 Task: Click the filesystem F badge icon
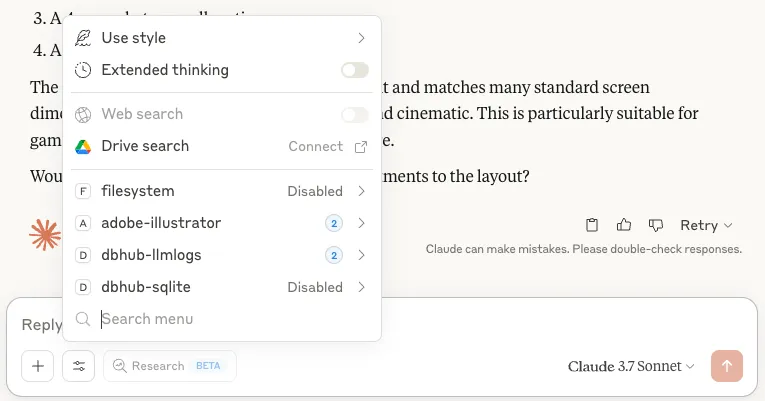point(83,191)
